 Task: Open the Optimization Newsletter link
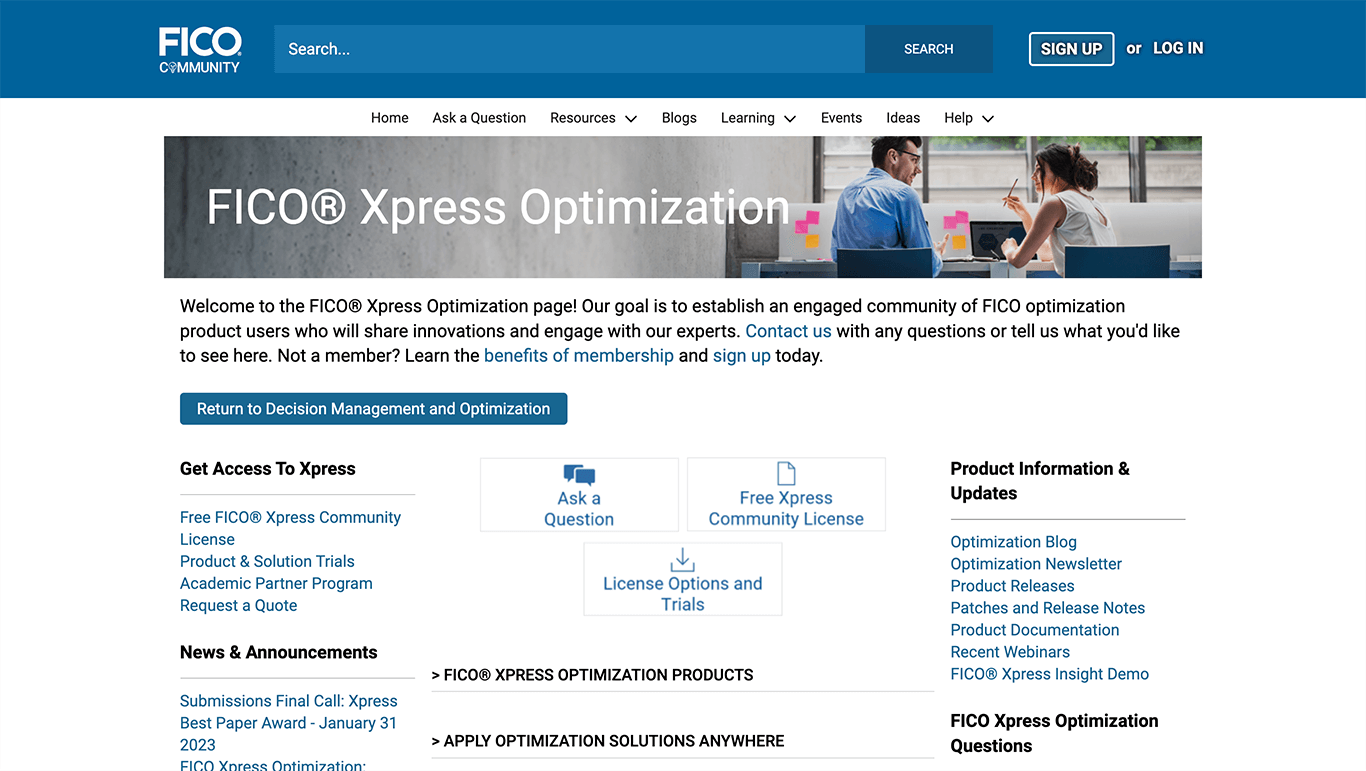click(x=1036, y=564)
